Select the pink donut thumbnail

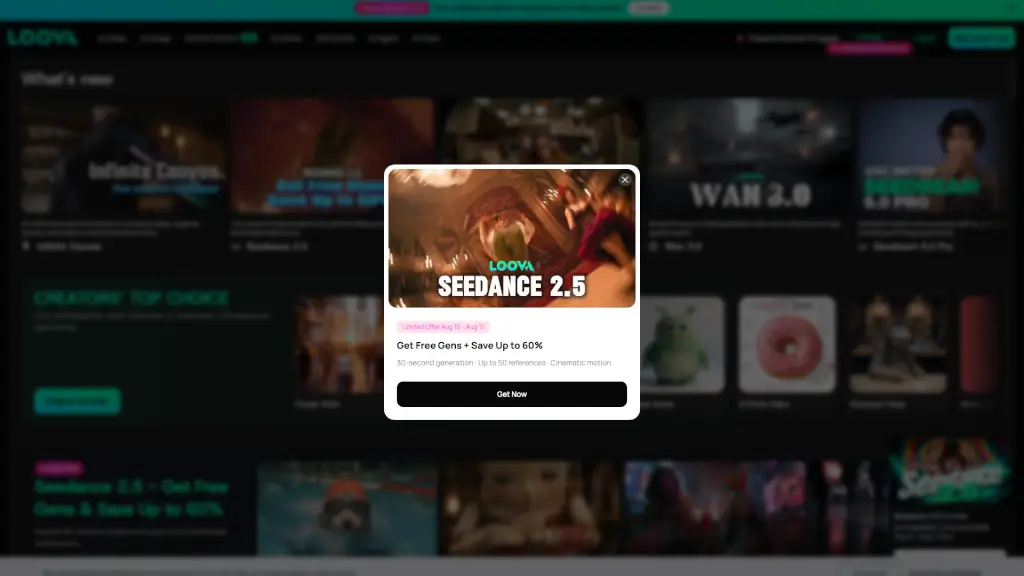point(787,345)
